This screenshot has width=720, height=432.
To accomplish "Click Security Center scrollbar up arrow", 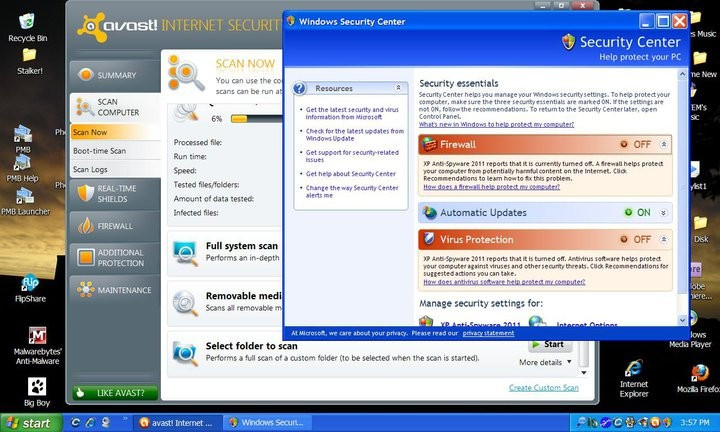I will [x=682, y=74].
